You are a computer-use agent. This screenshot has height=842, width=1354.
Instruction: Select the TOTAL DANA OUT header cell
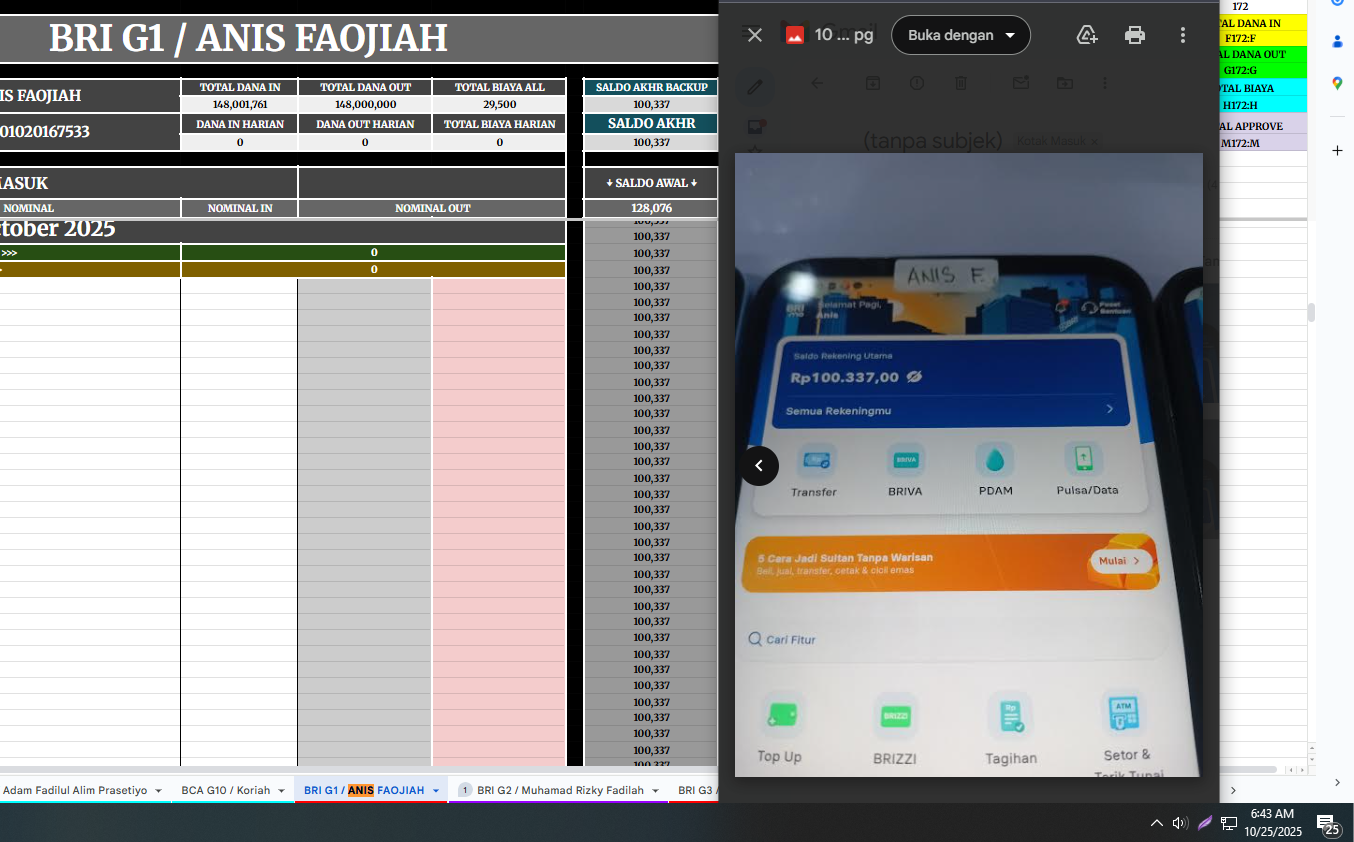(x=365, y=87)
